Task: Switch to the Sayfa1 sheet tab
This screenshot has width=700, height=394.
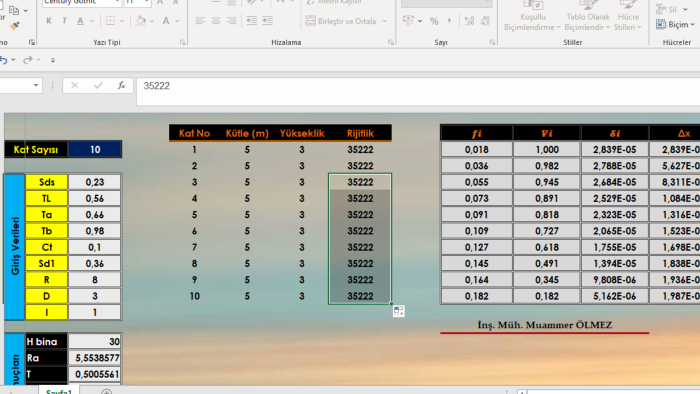Action: coord(58,390)
